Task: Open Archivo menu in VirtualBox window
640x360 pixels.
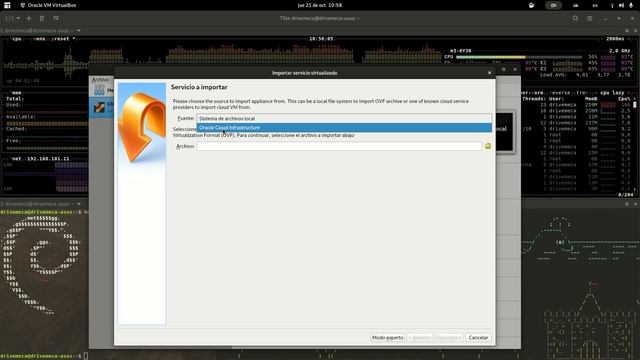Action: coord(100,80)
